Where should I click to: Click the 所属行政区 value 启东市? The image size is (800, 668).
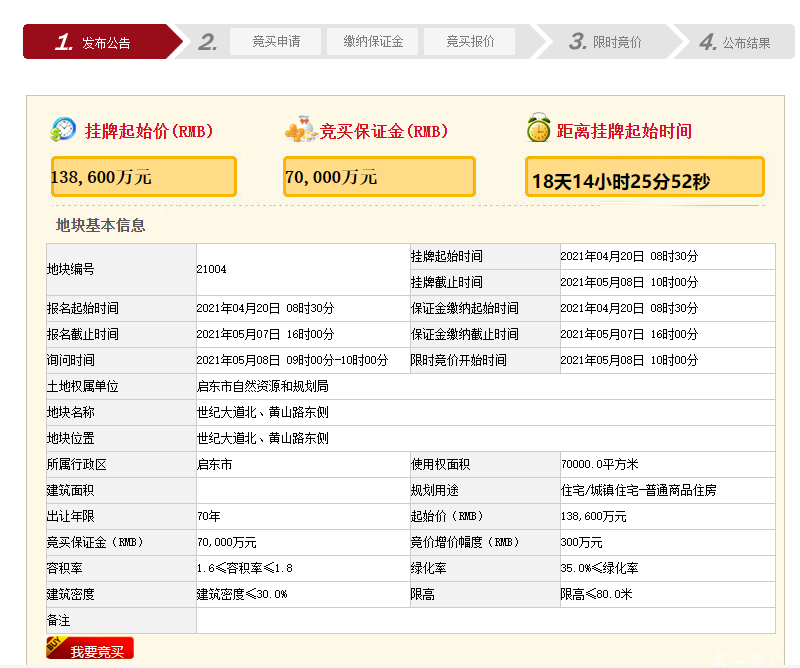(214, 464)
